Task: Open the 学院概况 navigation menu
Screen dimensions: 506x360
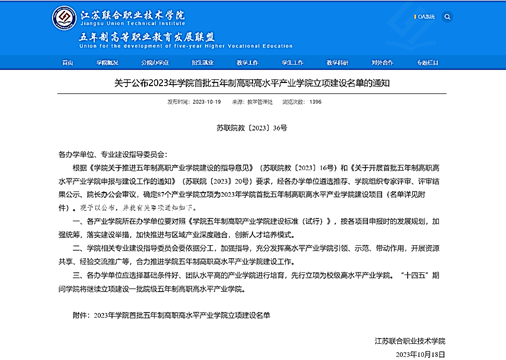Action: pyautogui.click(x=107, y=62)
